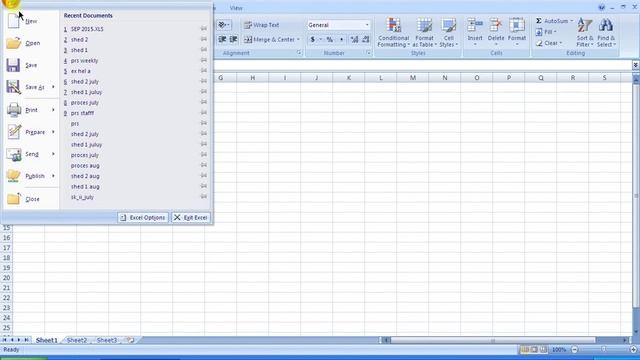640x360 pixels.
Task: Click the New document icon
Action: 13,20
